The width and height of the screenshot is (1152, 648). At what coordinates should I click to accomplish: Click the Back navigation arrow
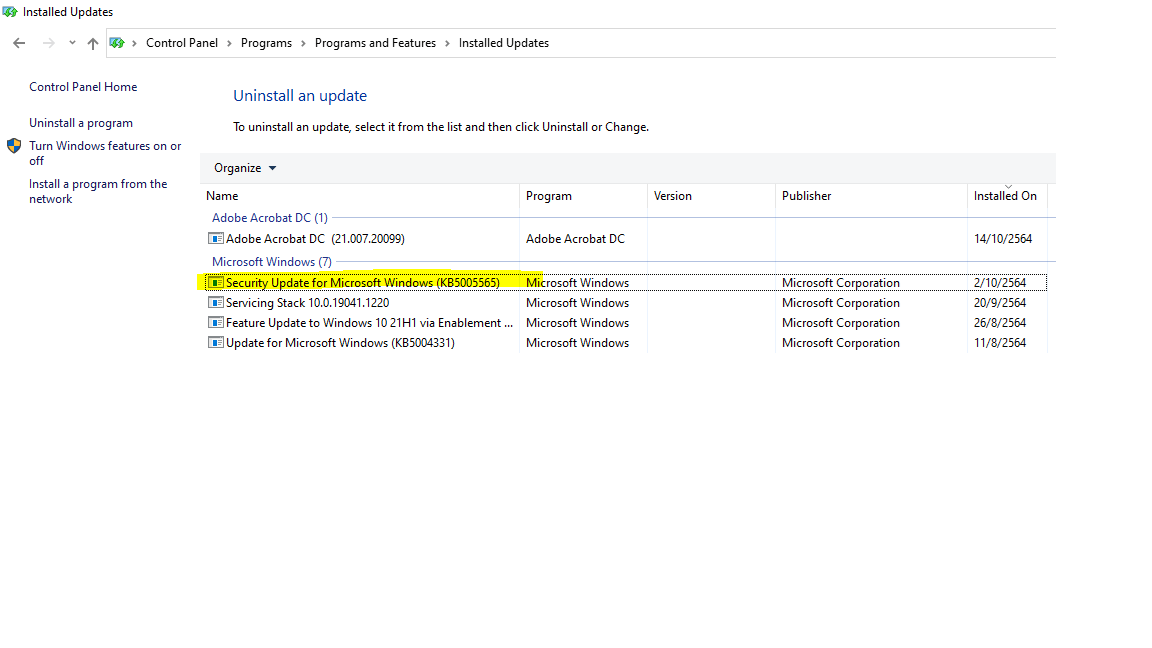(19, 43)
